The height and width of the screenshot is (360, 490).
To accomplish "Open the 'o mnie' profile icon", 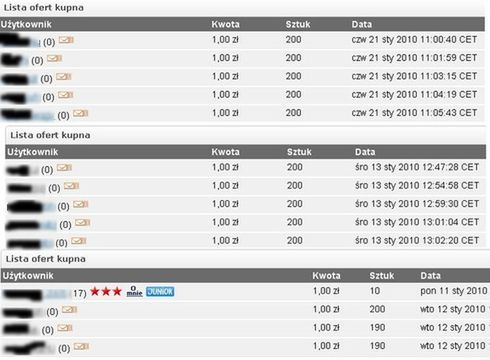I will tap(134, 291).
